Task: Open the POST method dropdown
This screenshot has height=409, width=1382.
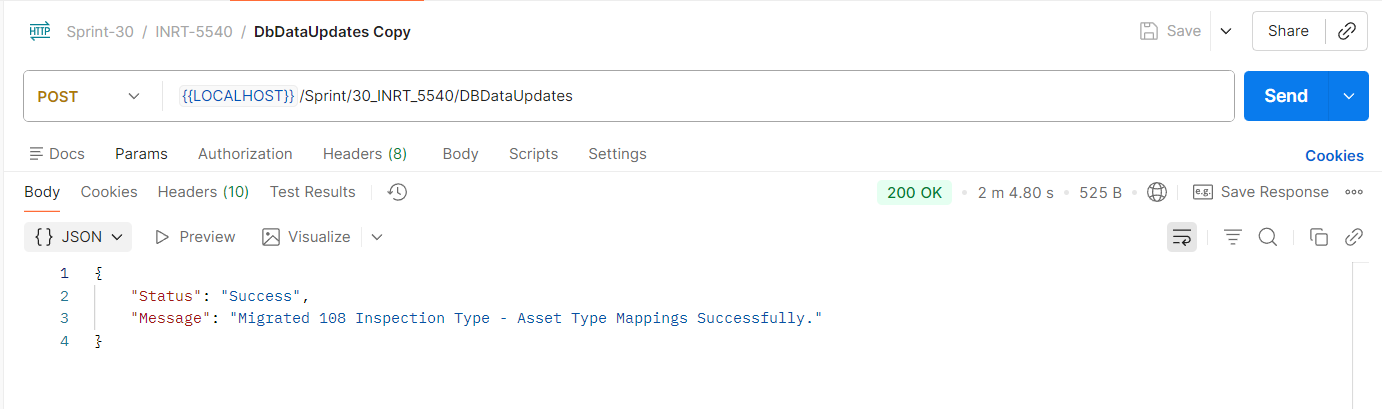Action: 88,96
